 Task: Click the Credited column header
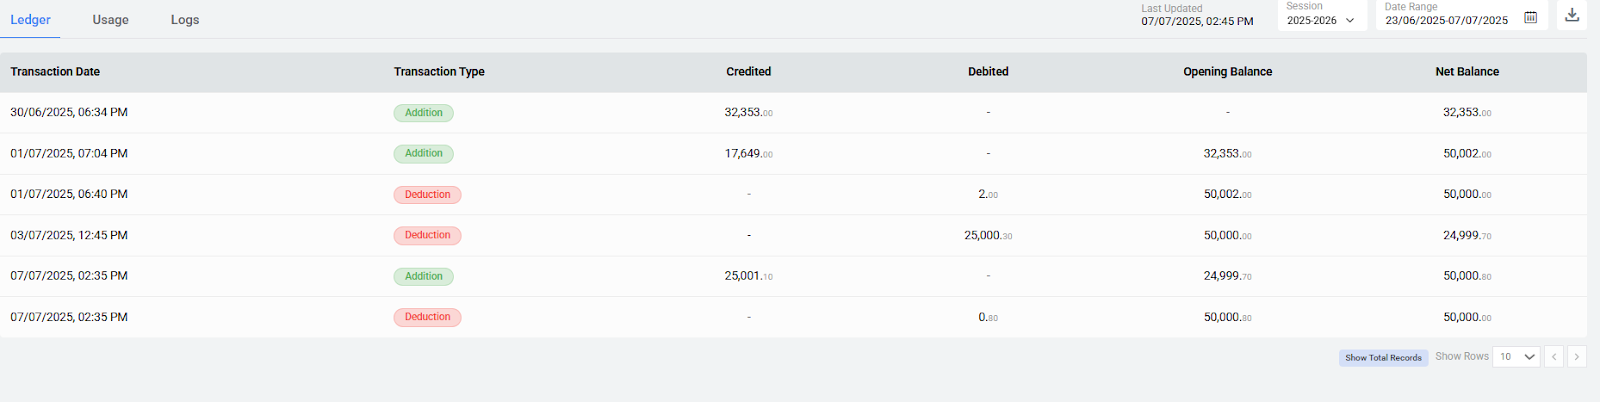tap(748, 72)
